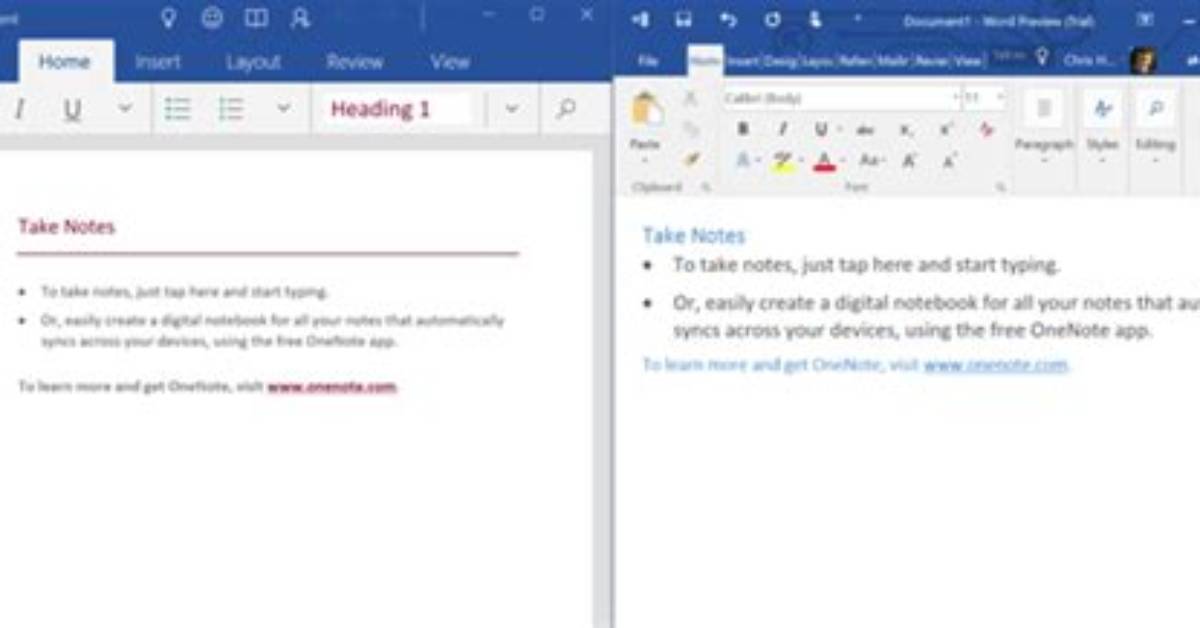
Task: Toggle Bold in the Word Preview Font group
Action: (743, 129)
